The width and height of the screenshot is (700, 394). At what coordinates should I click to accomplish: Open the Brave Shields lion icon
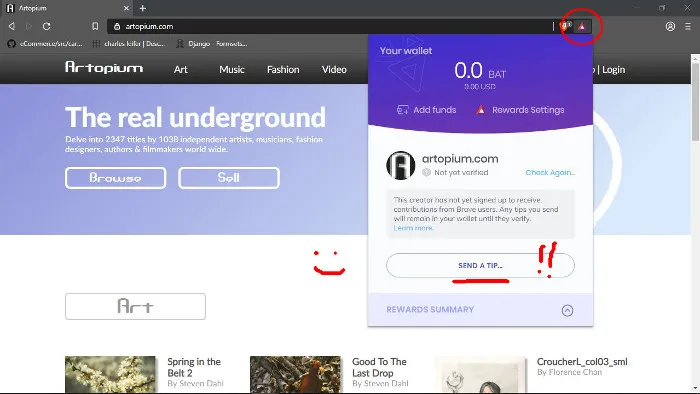[565, 26]
